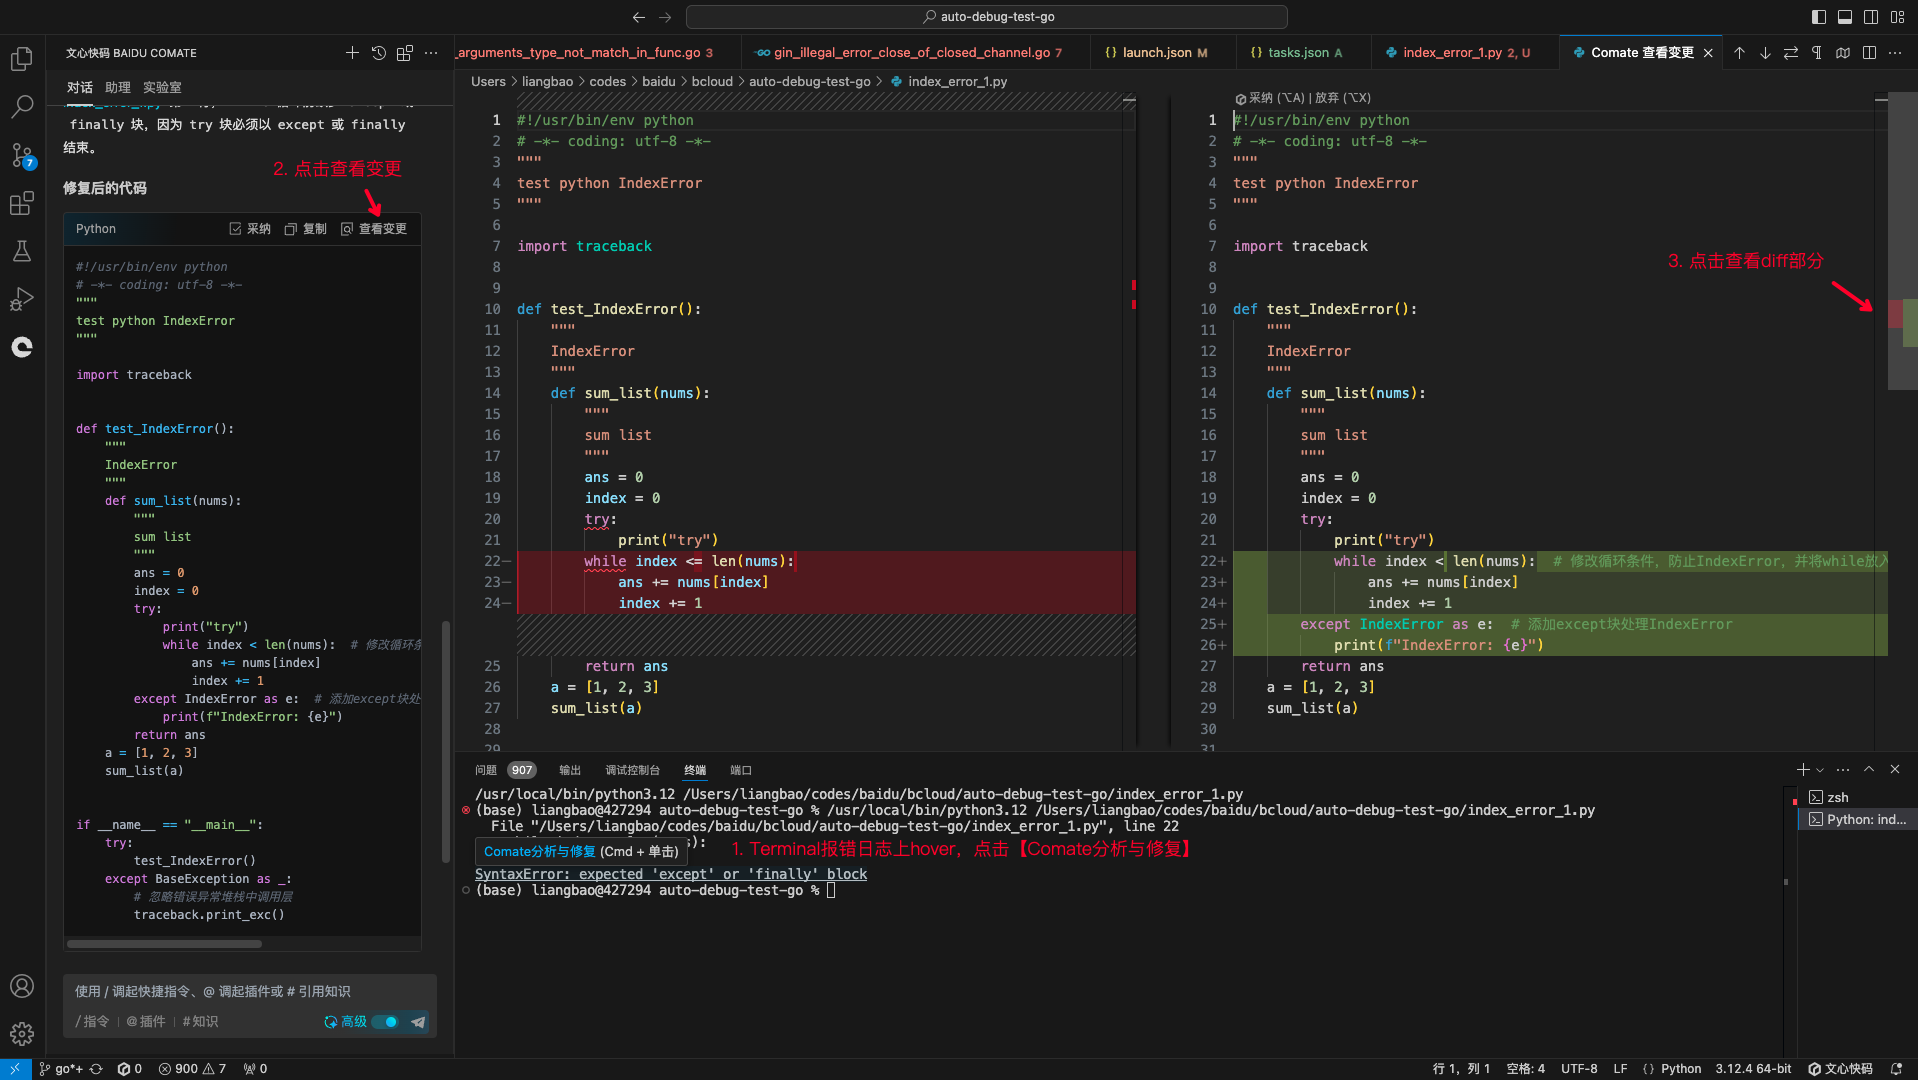Screen dimensions: 1918x1080
Task: Toggle the 高级 advanced mode switch
Action: [x=385, y=1022]
